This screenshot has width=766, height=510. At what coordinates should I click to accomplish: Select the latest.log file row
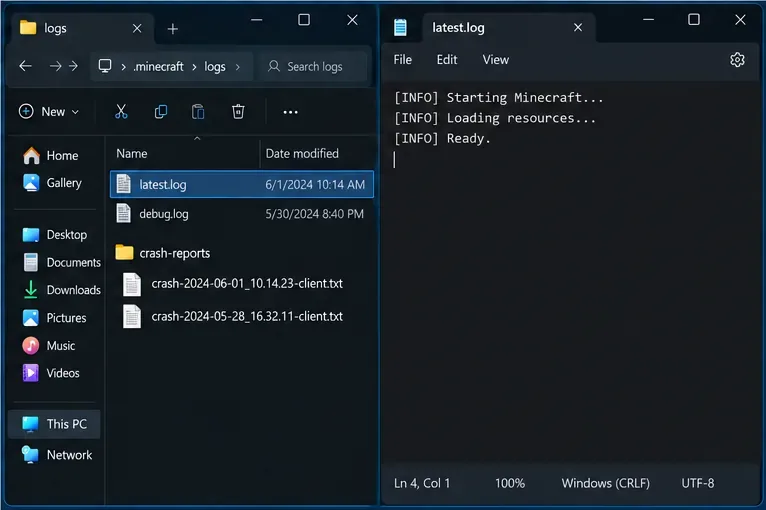[x=242, y=184]
